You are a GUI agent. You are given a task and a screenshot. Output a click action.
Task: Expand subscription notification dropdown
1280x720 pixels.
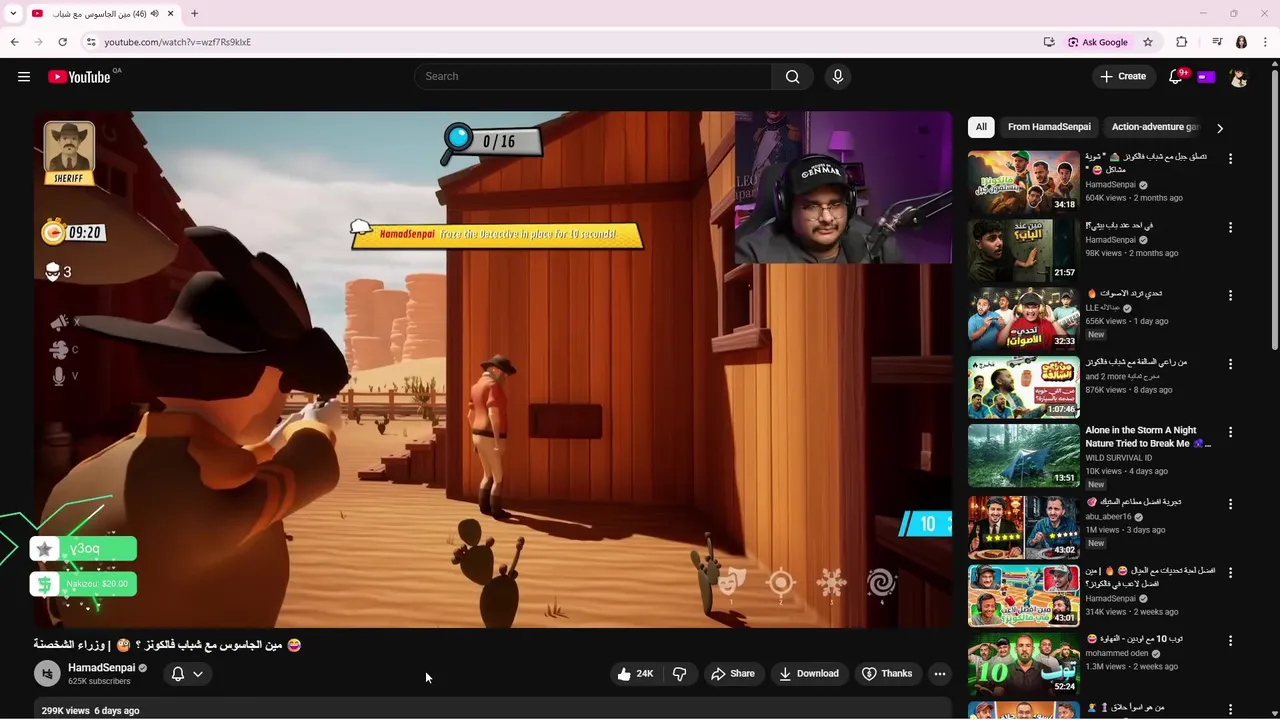[187, 674]
